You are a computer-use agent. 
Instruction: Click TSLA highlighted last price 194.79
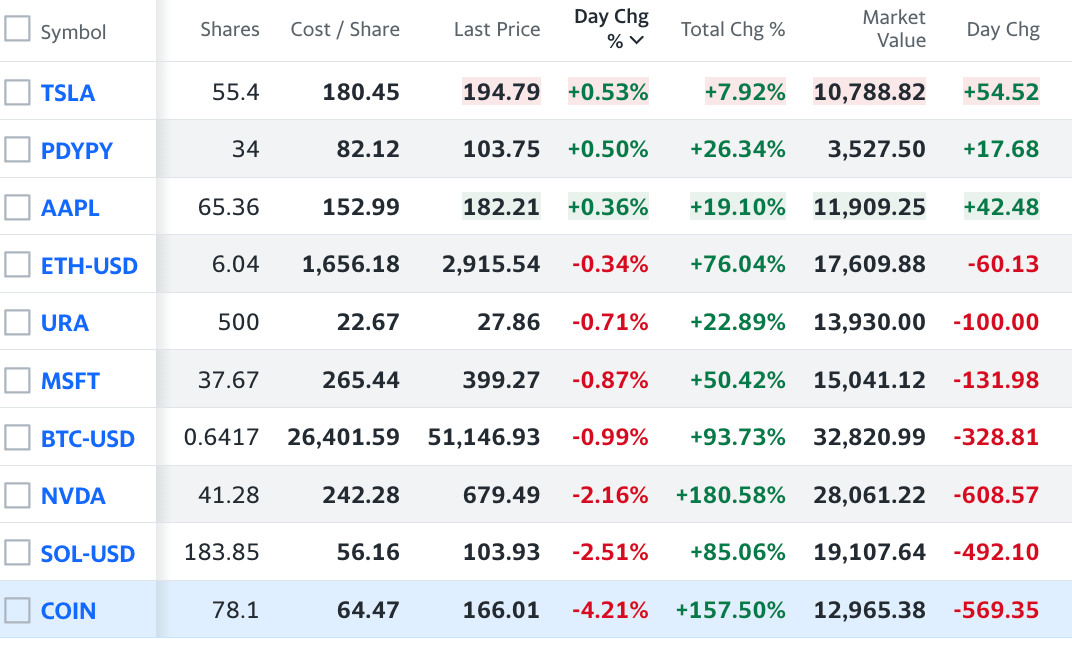point(501,92)
